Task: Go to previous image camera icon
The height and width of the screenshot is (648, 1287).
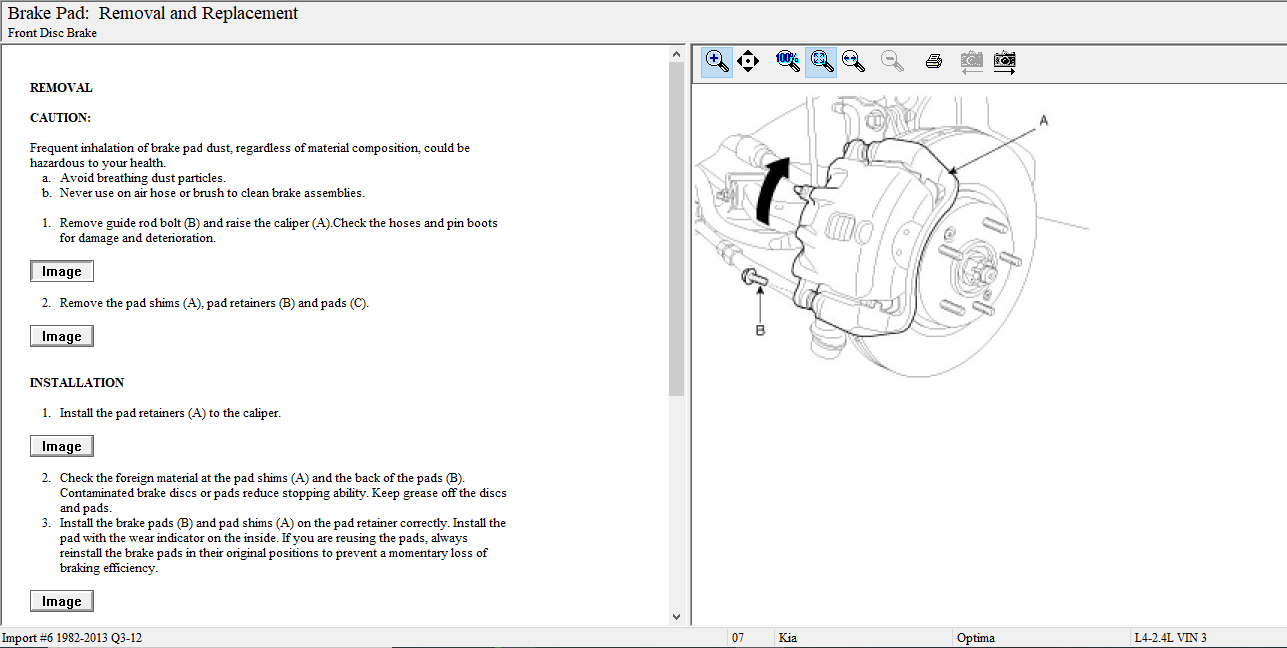Action: click(x=971, y=62)
